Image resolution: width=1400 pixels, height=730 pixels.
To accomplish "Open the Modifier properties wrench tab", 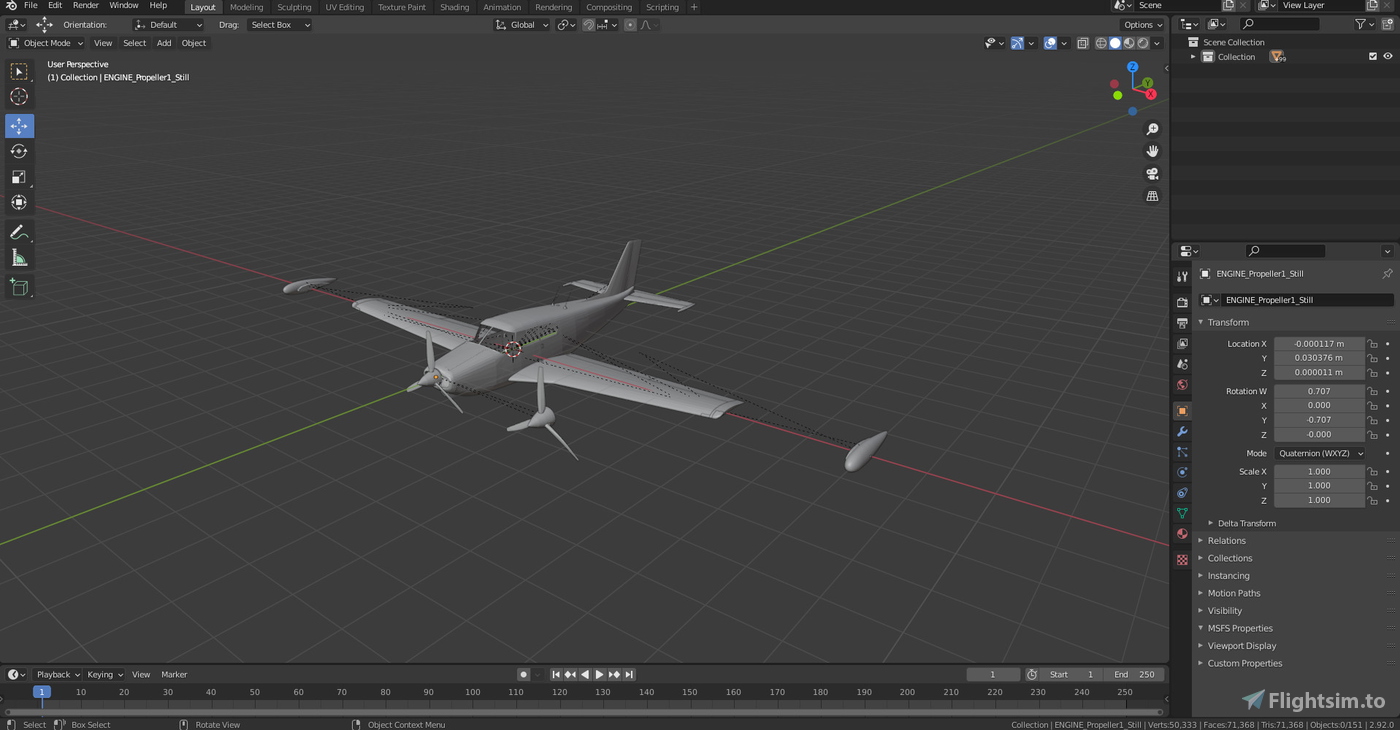I will click(x=1182, y=430).
